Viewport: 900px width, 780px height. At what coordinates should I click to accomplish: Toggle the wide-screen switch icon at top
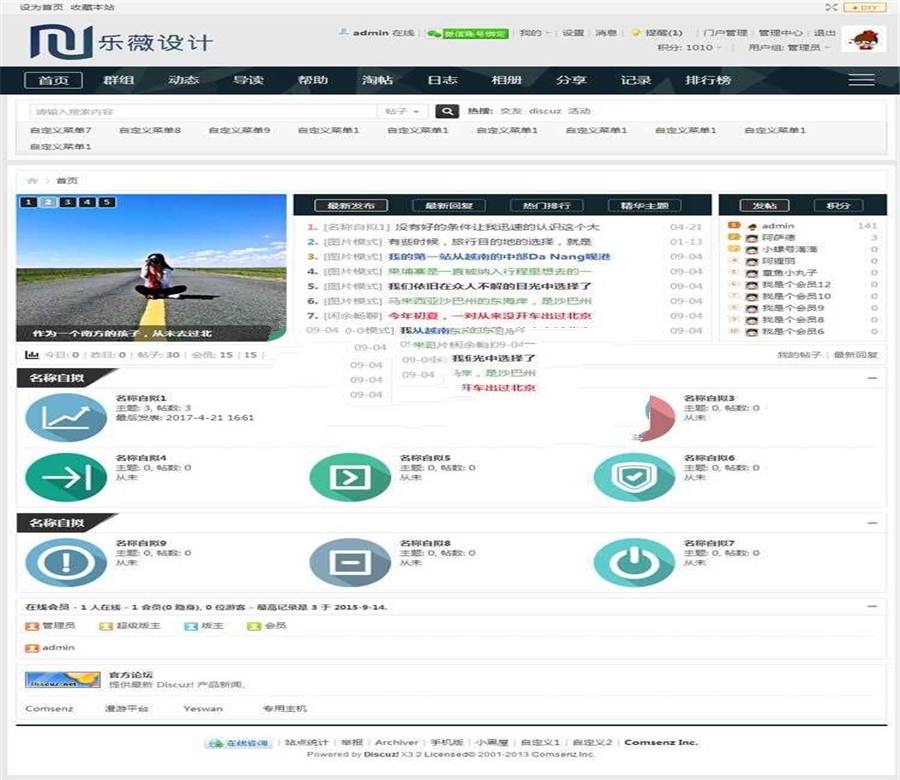click(831, 7)
